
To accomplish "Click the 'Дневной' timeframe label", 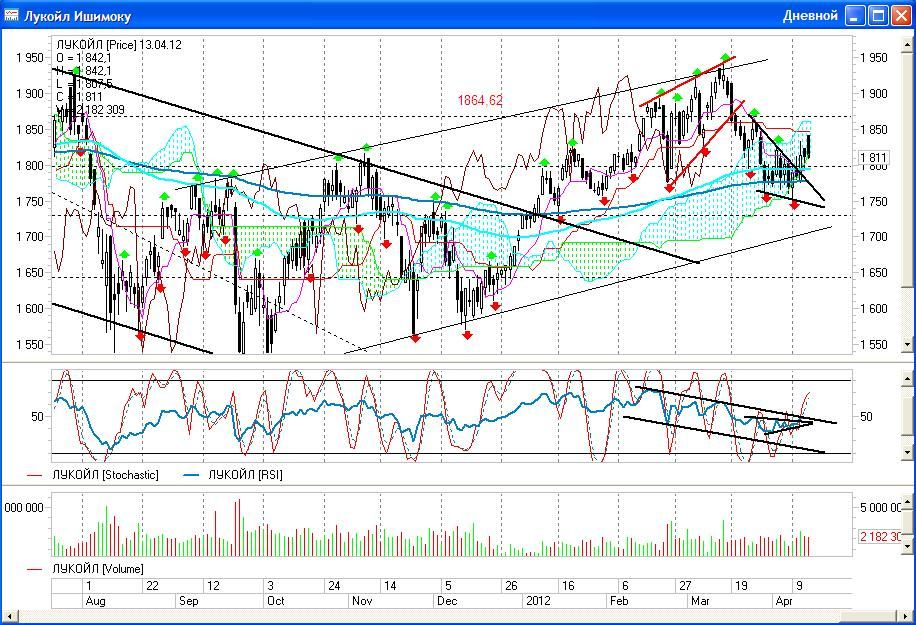I will 810,16.
